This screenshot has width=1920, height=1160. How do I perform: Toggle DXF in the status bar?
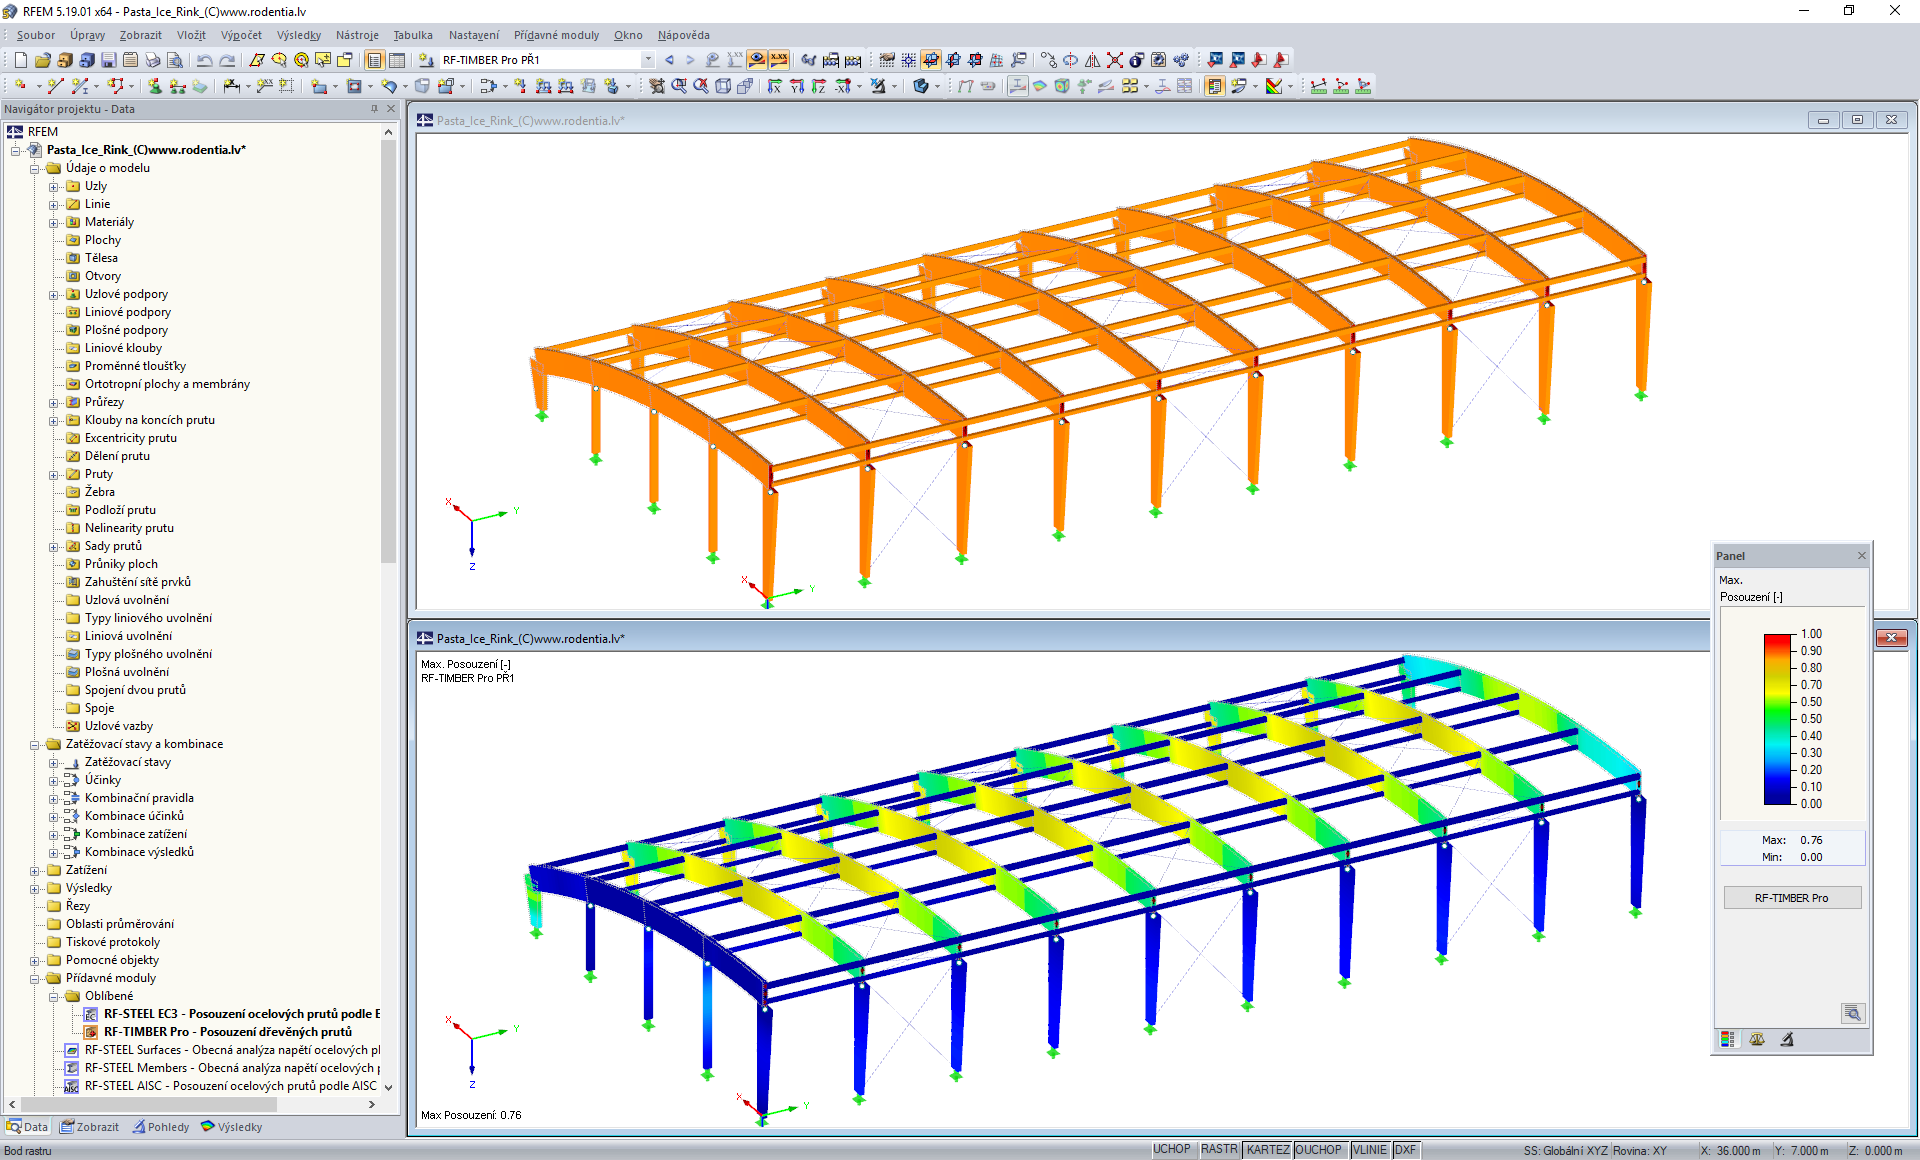[x=1405, y=1149]
